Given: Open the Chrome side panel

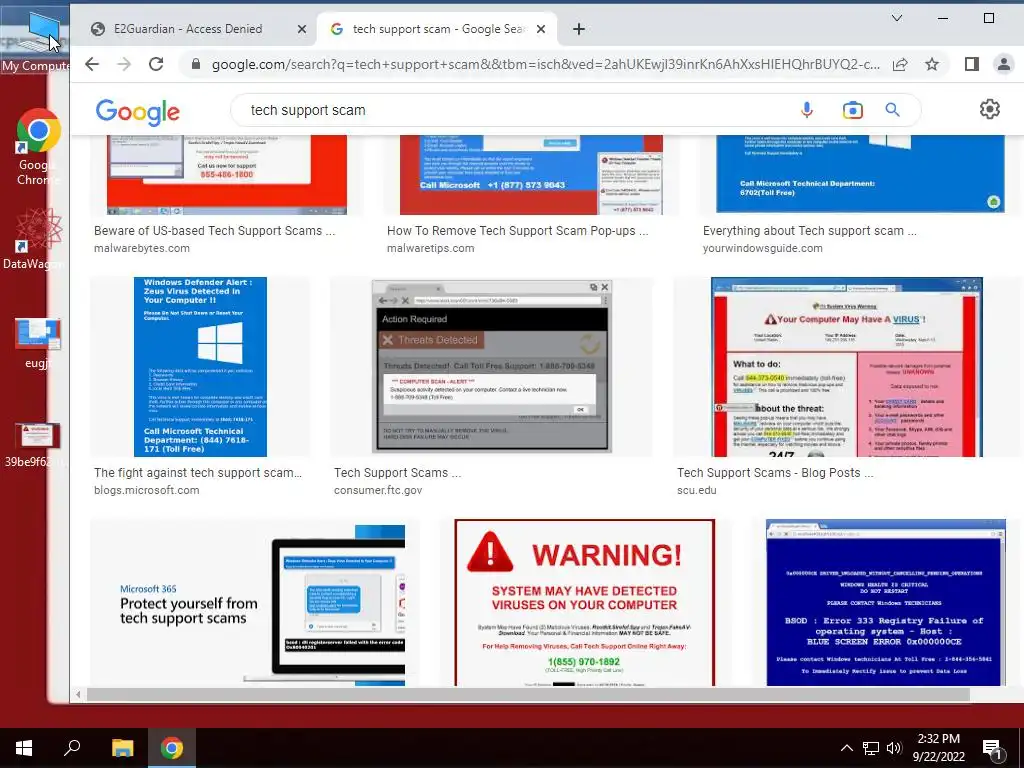Looking at the screenshot, I should (x=972, y=64).
